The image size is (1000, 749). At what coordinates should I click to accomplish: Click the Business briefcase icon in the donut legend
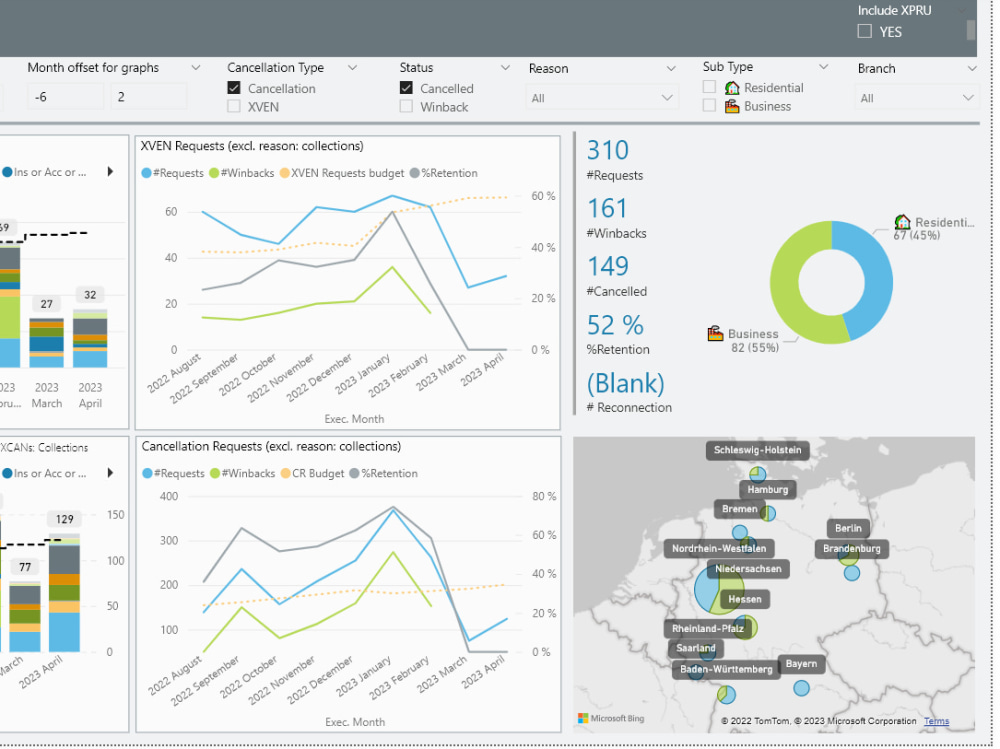pyautogui.click(x=716, y=332)
